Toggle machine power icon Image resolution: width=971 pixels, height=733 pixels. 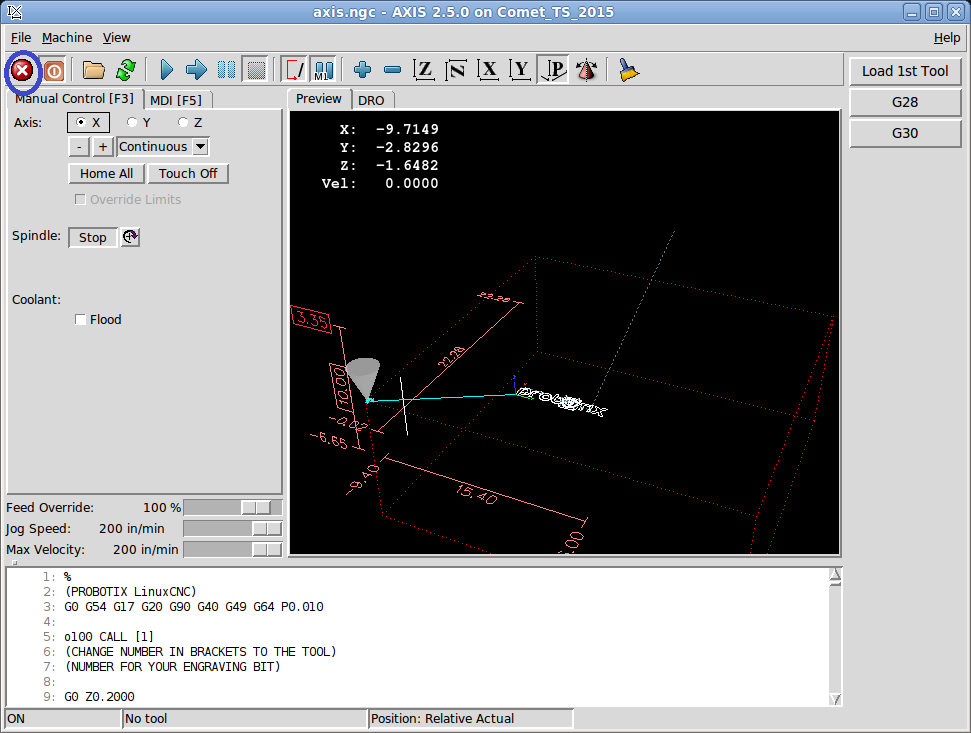(54, 70)
